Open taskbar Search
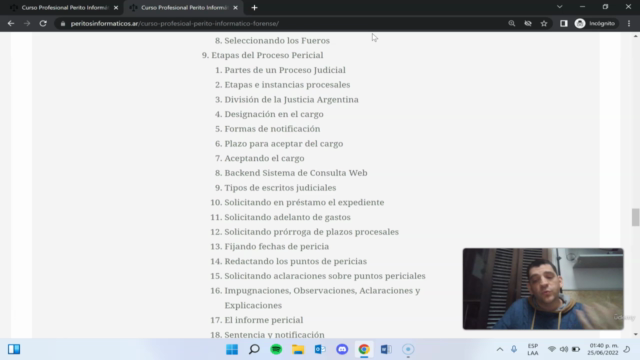This screenshot has width=640, height=360. click(254, 349)
